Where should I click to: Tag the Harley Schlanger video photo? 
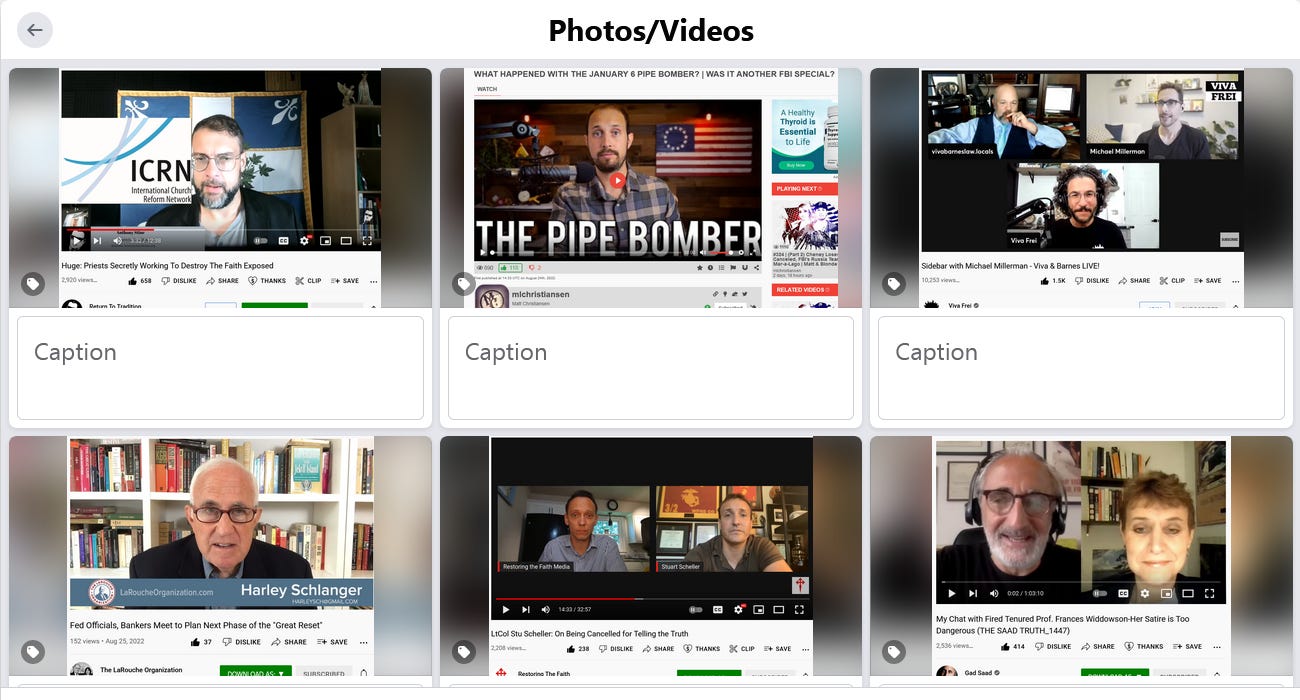click(x=33, y=652)
